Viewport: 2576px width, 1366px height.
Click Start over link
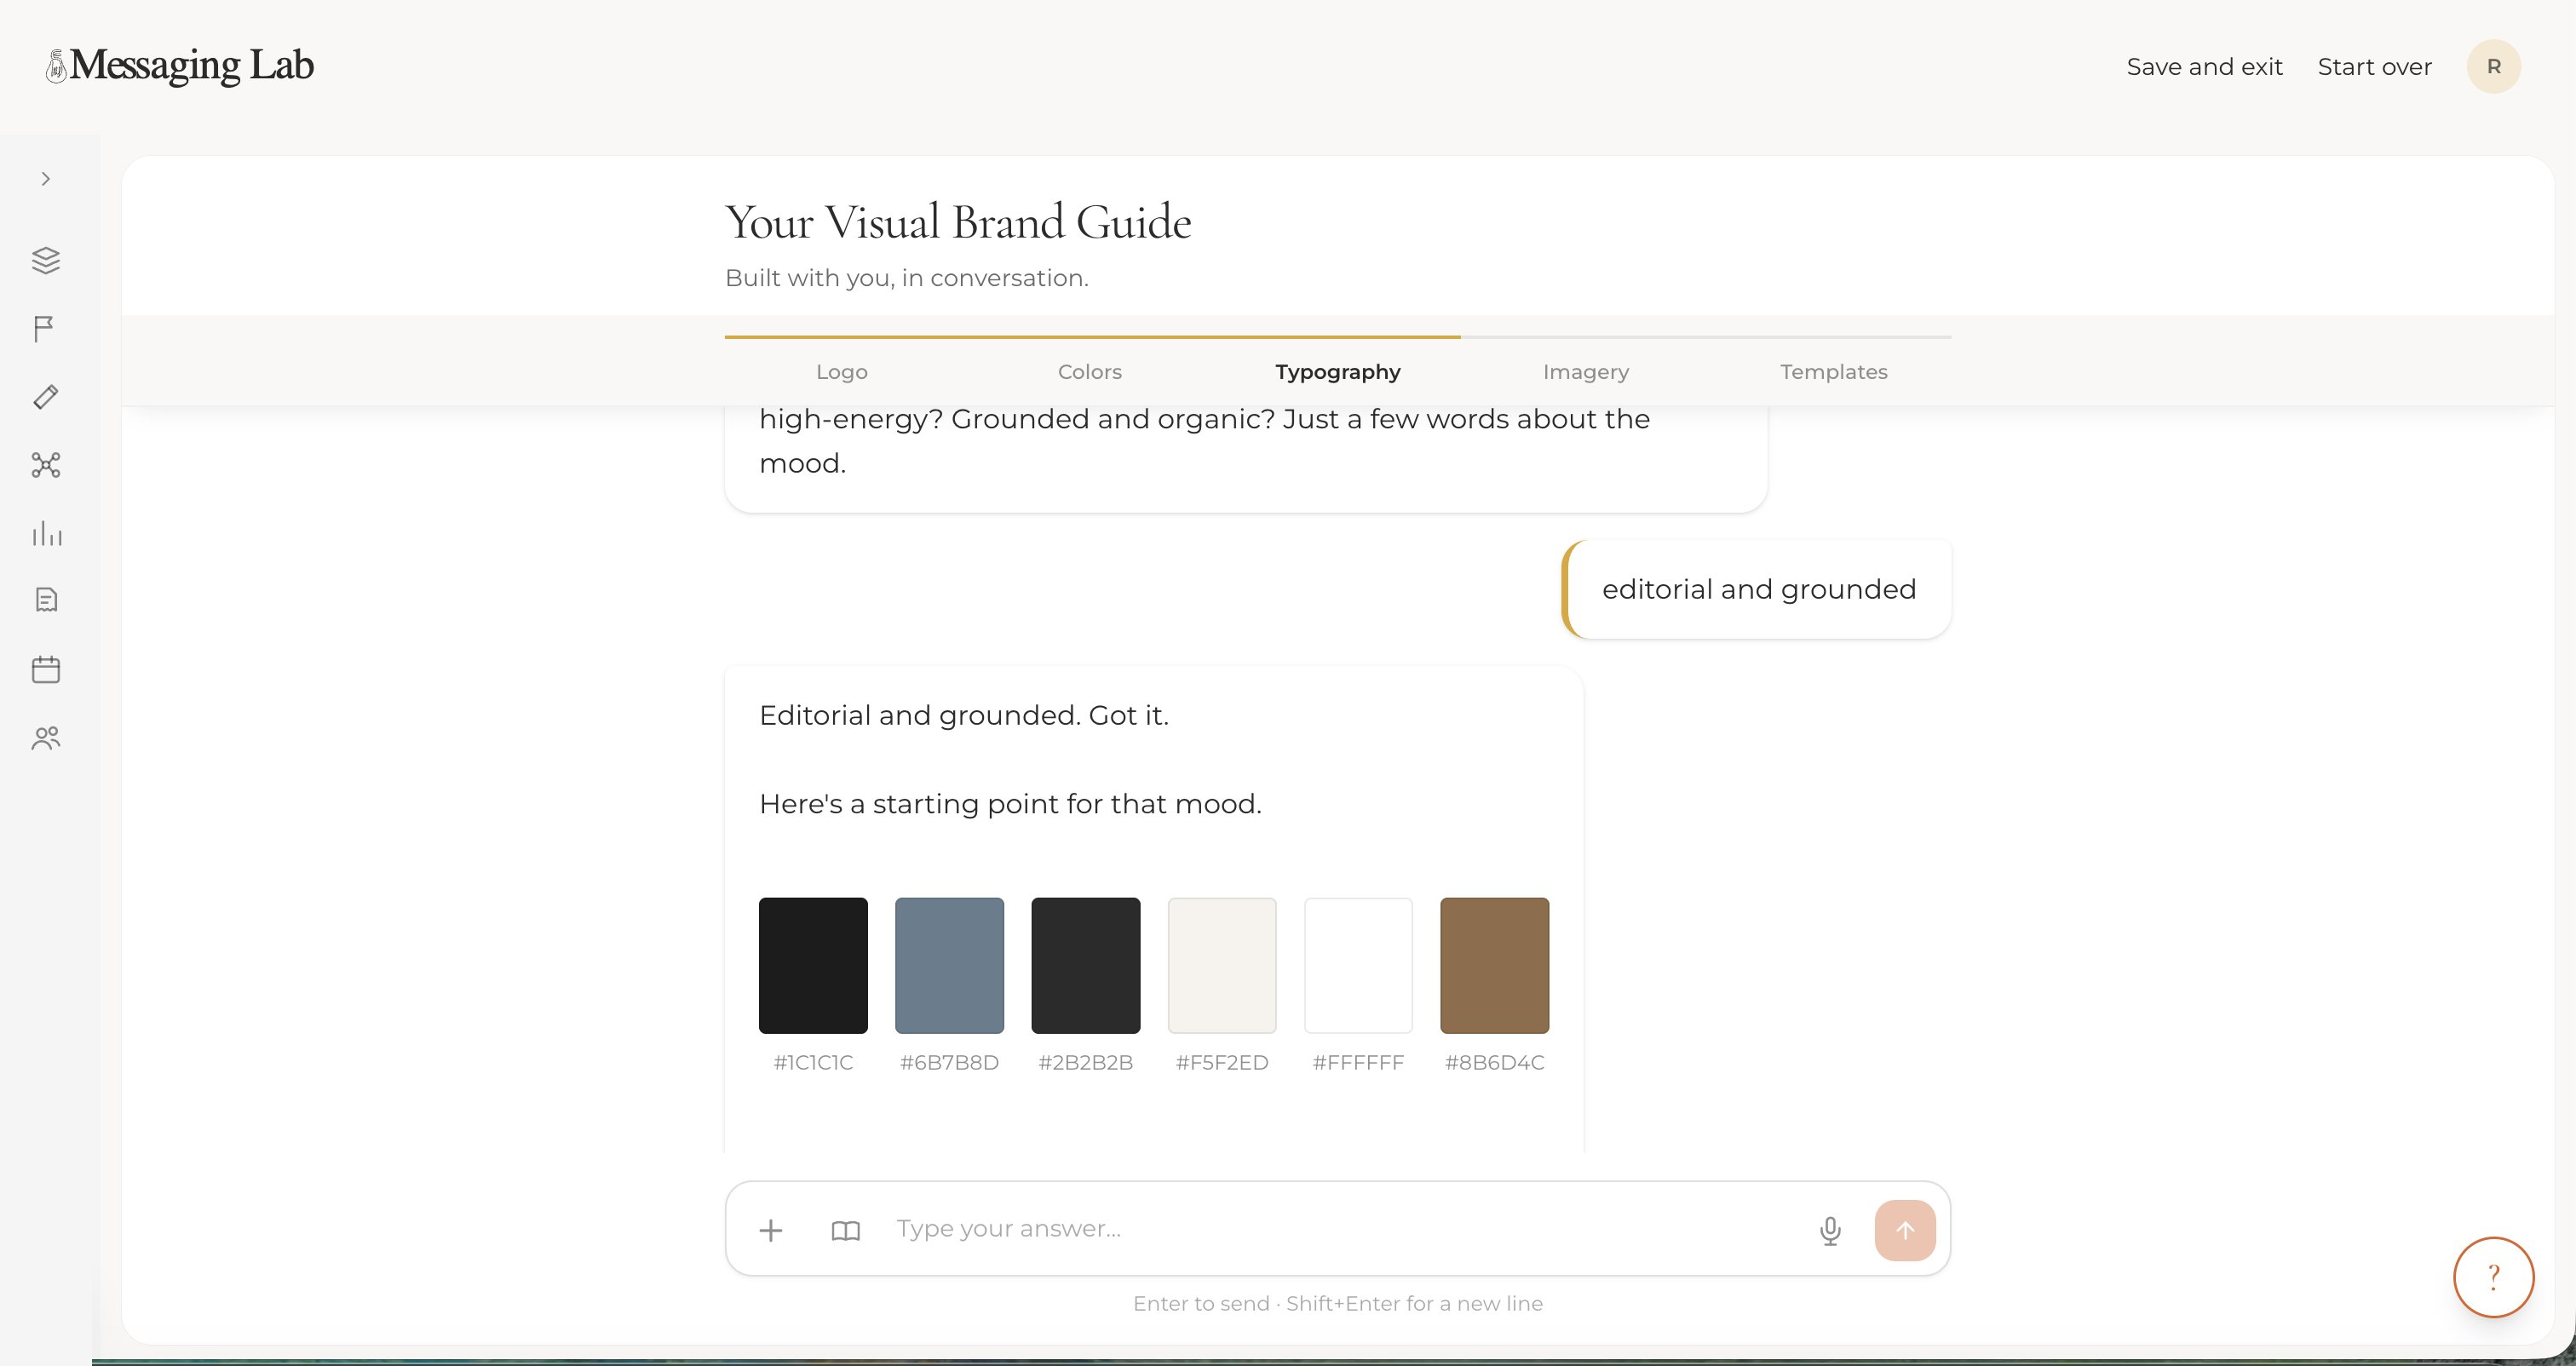[x=2374, y=67]
